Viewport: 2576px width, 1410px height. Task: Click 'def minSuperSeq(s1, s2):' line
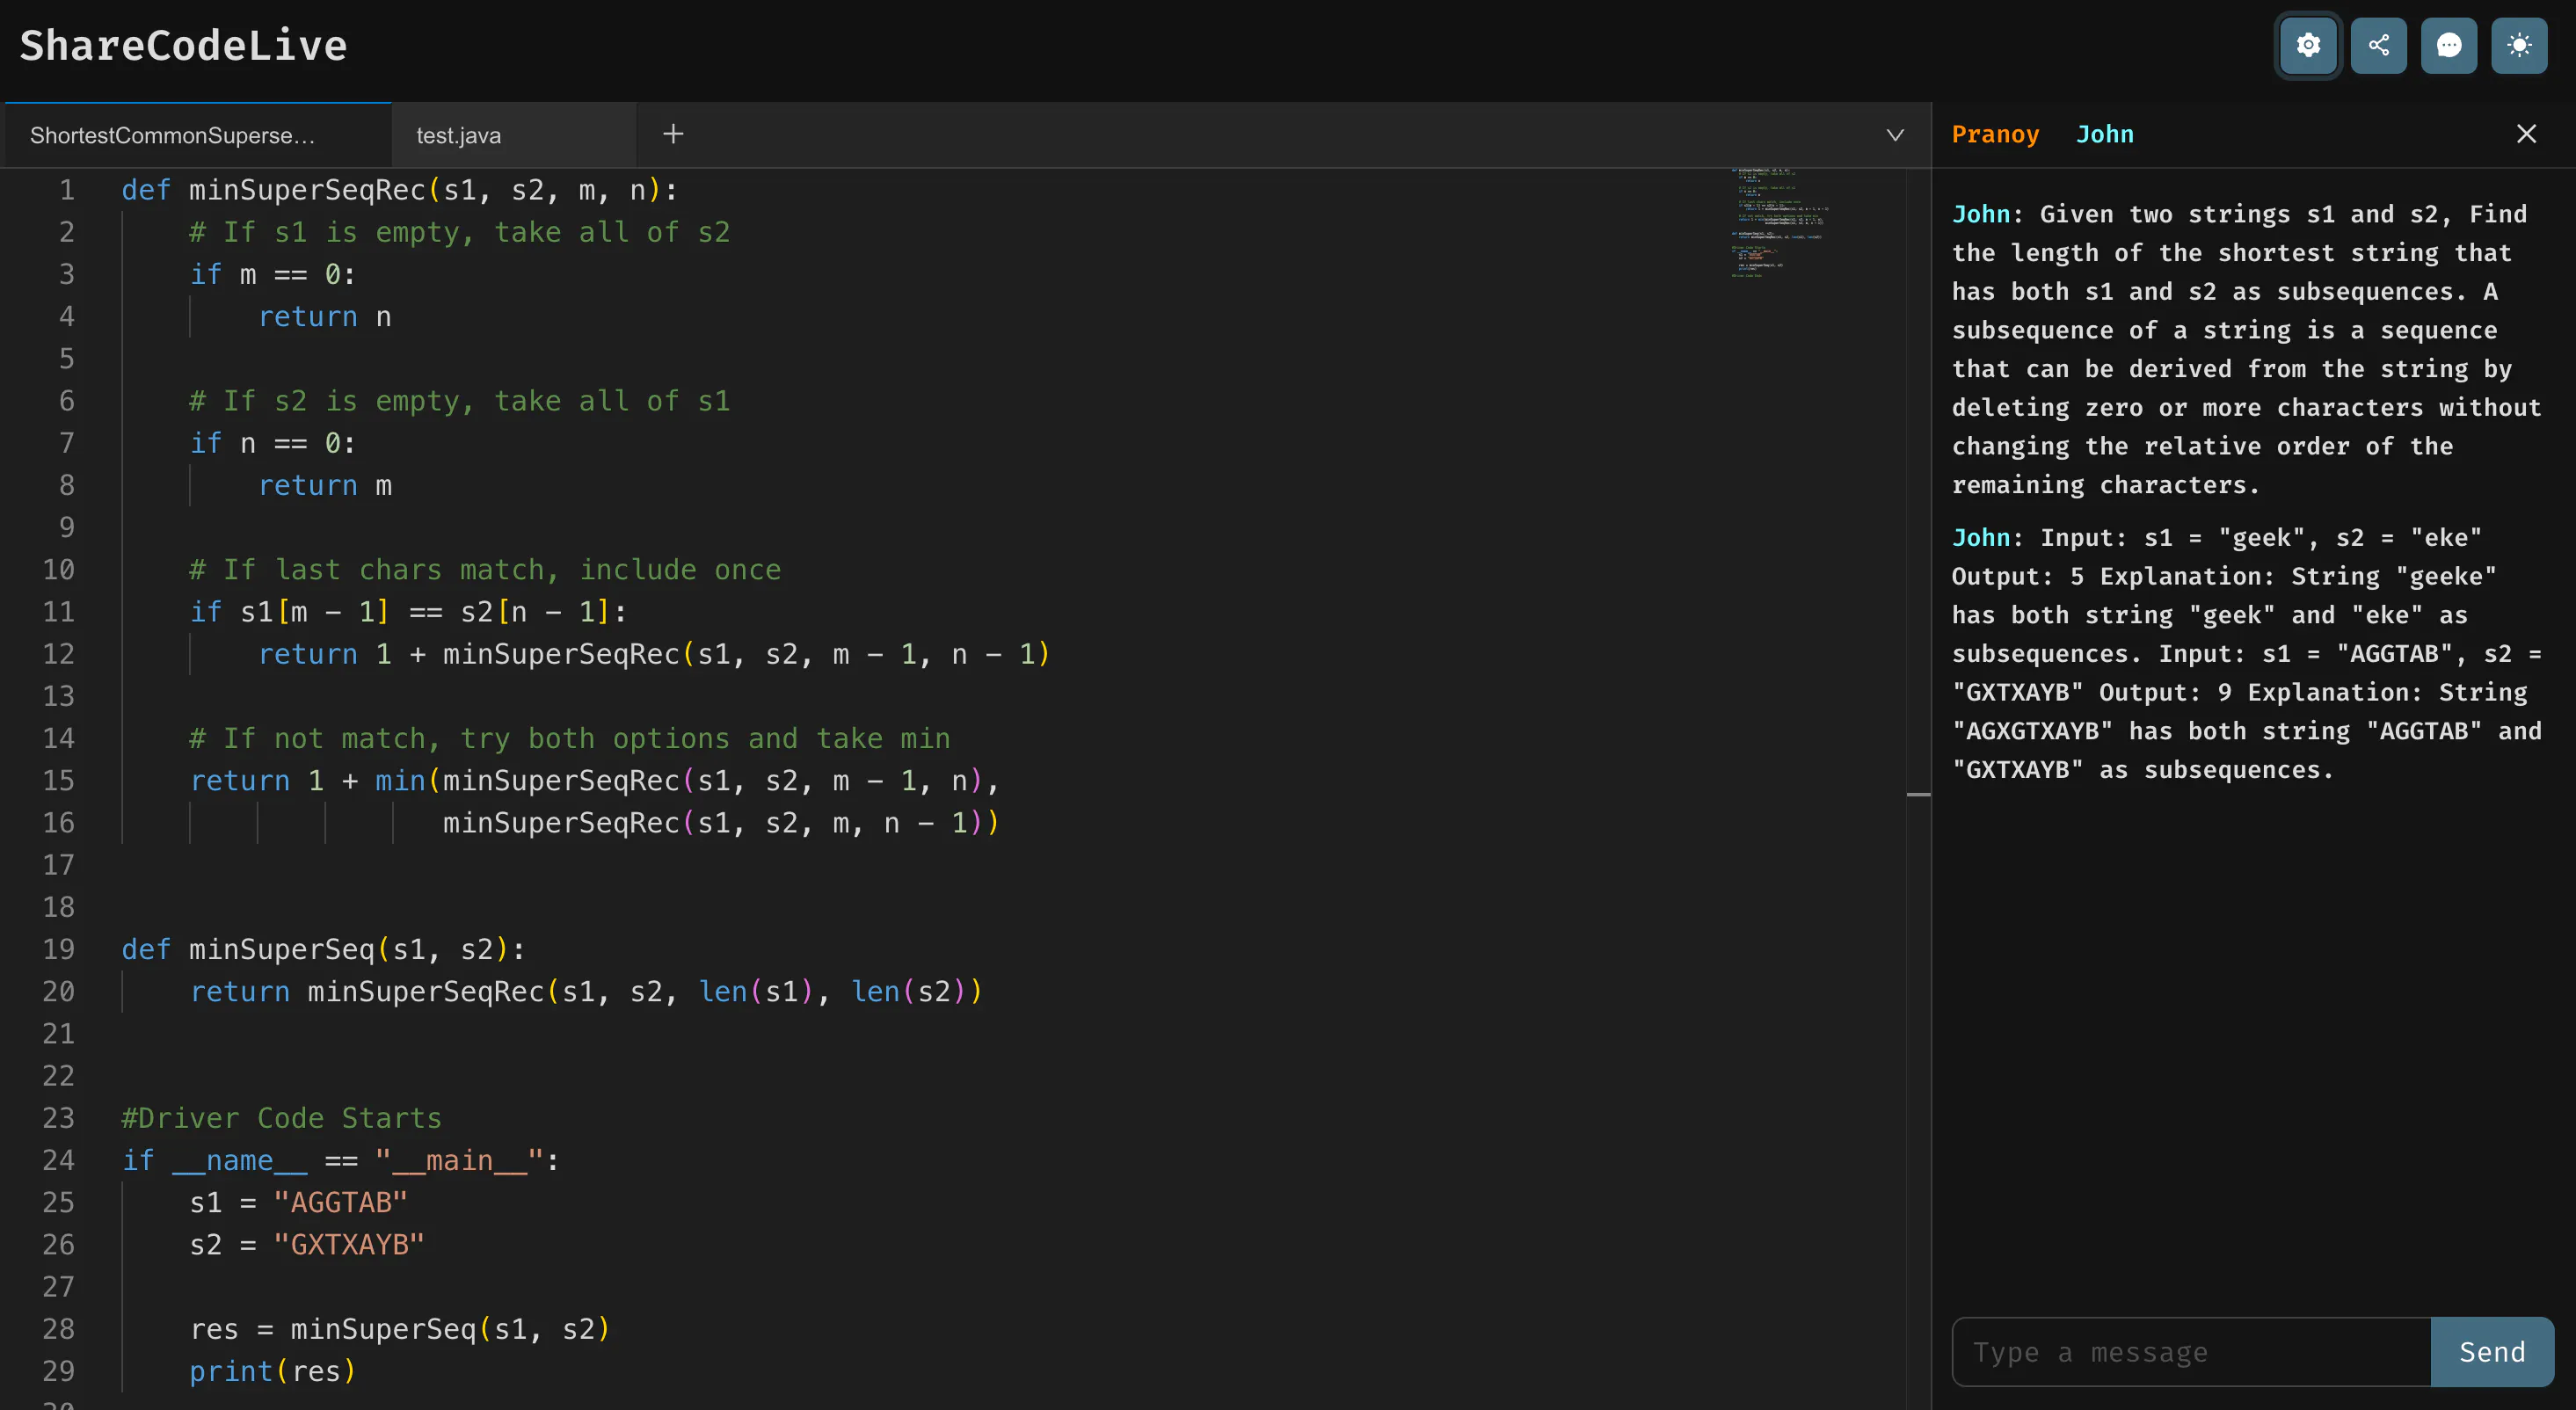pyautogui.click(x=323, y=949)
